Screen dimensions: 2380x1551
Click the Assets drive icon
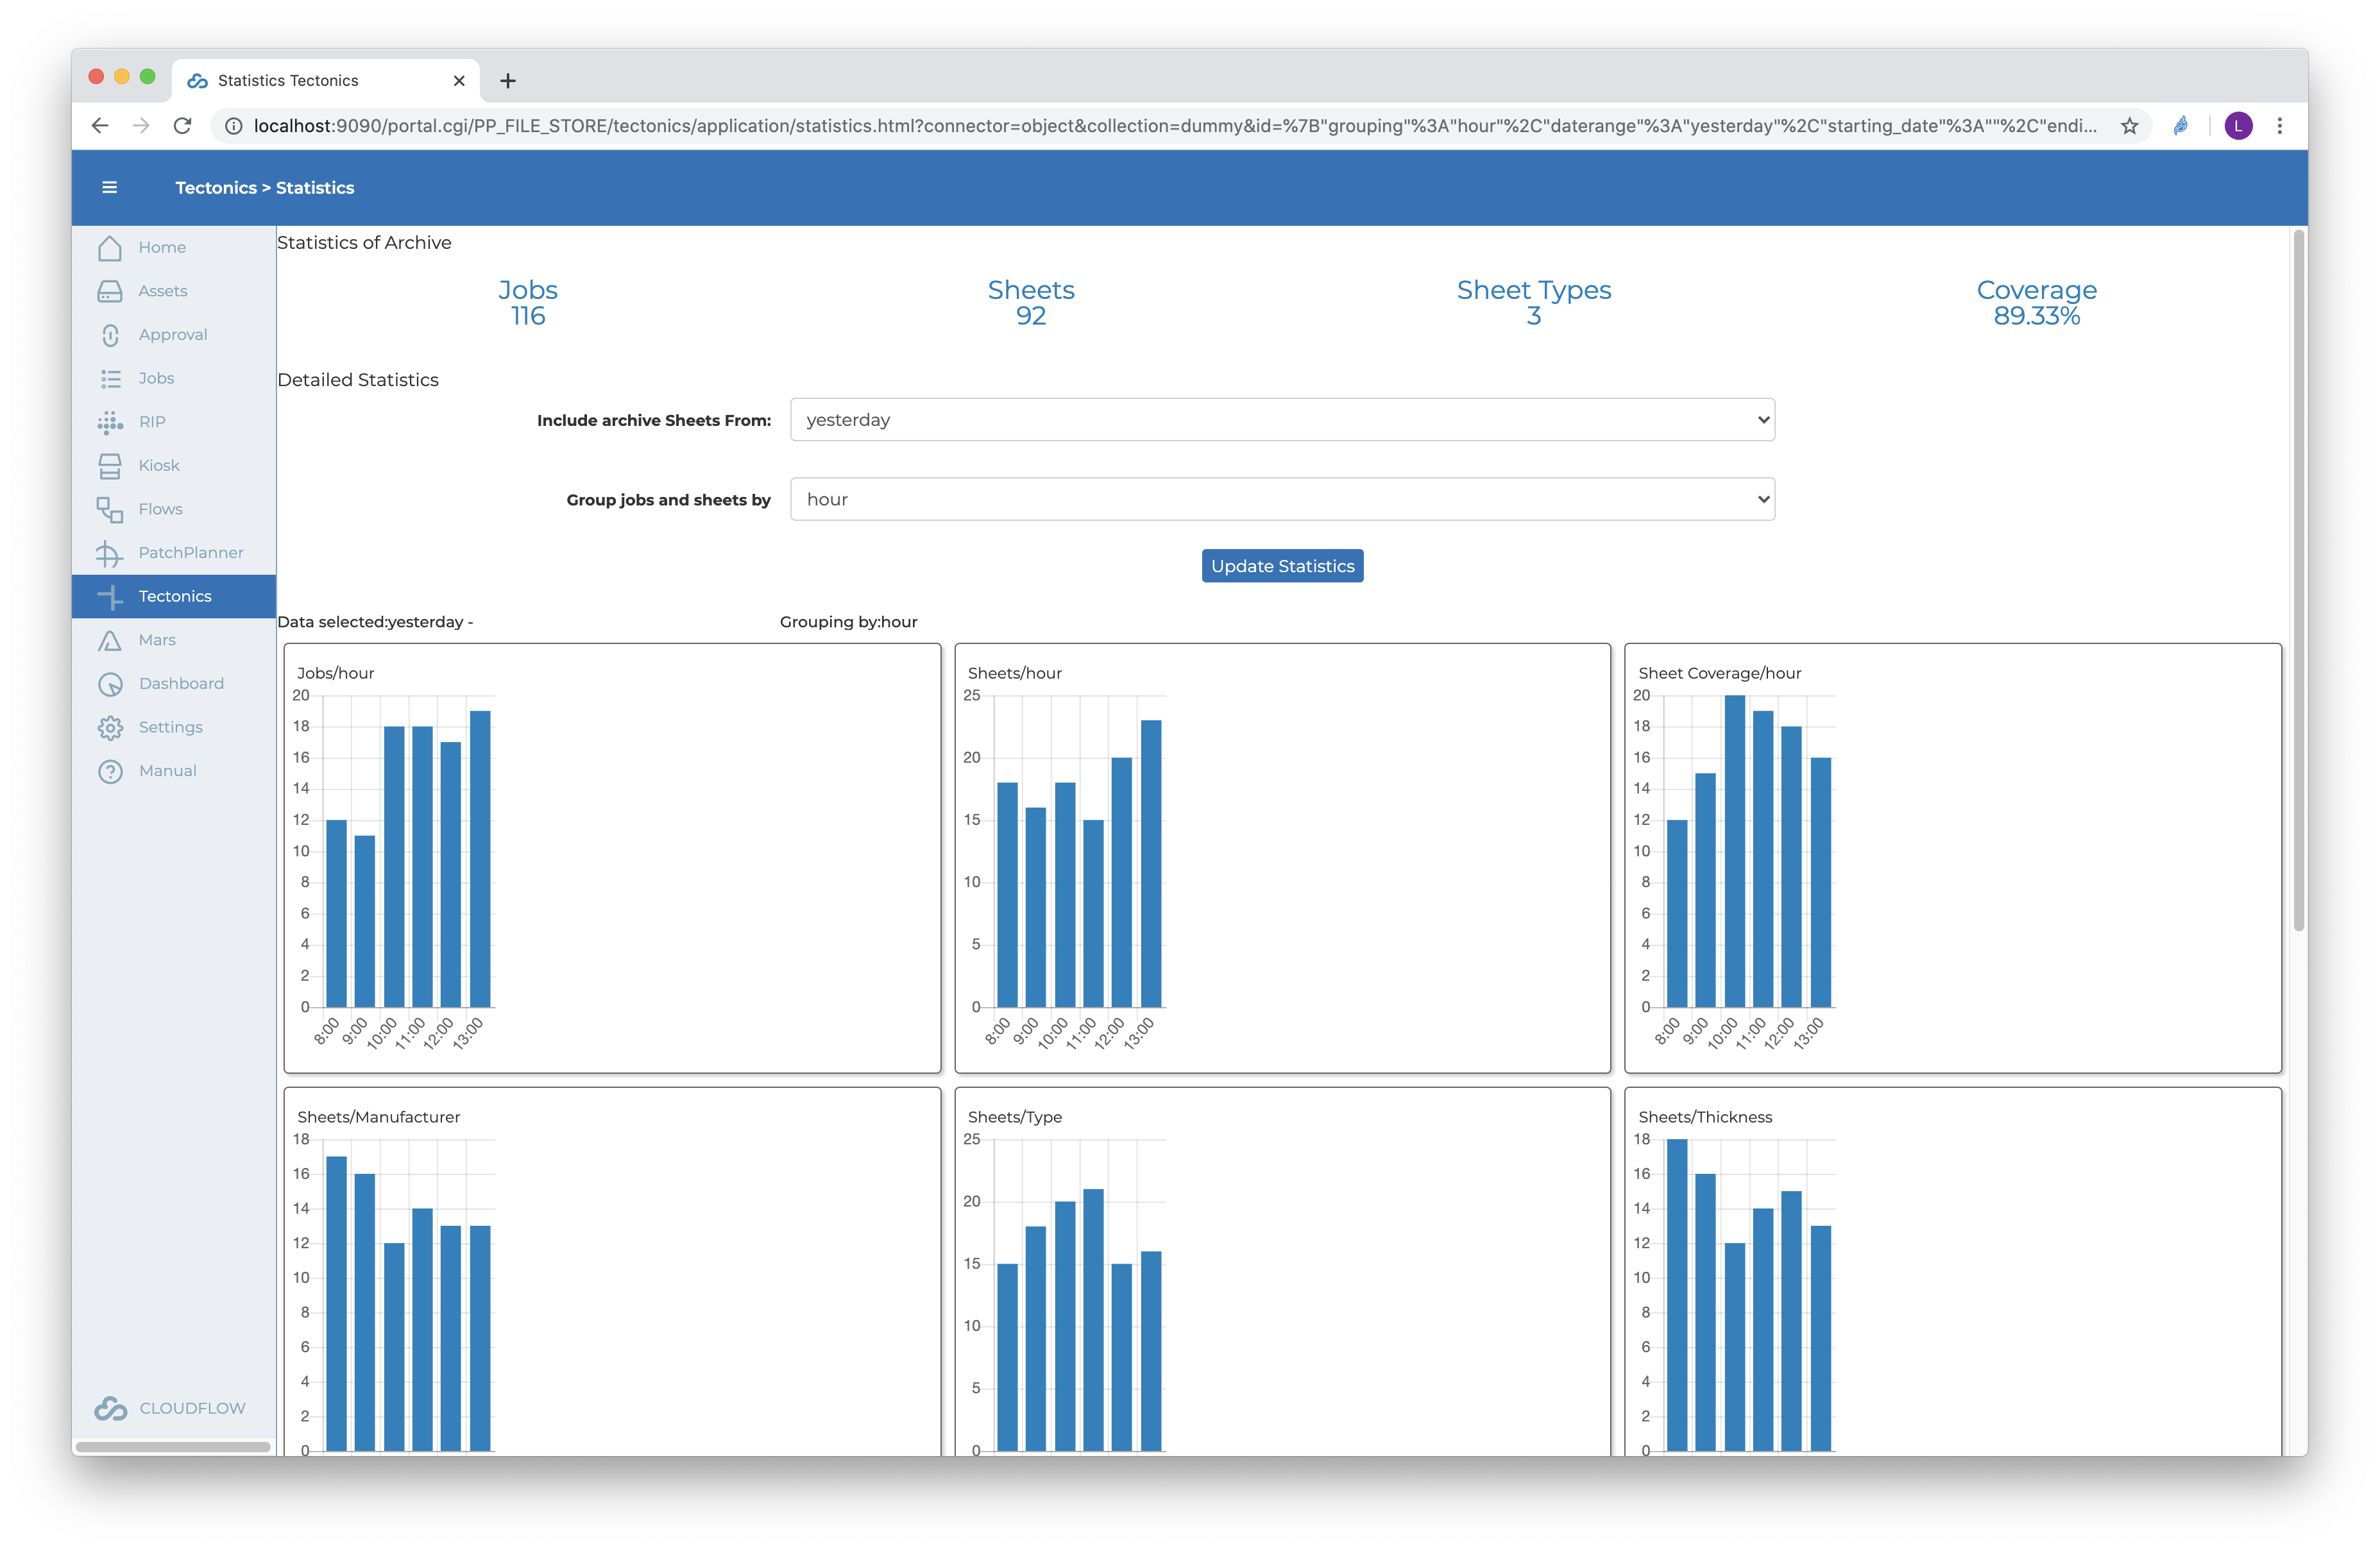[x=110, y=291]
